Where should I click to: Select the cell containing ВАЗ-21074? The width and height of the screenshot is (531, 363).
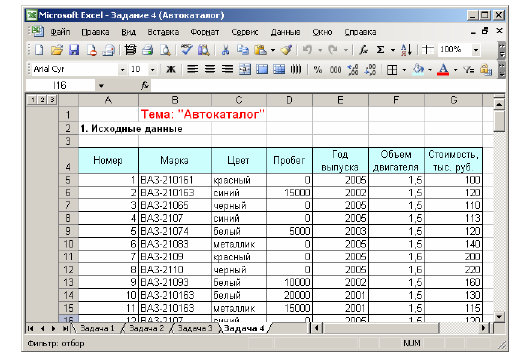(175, 231)
